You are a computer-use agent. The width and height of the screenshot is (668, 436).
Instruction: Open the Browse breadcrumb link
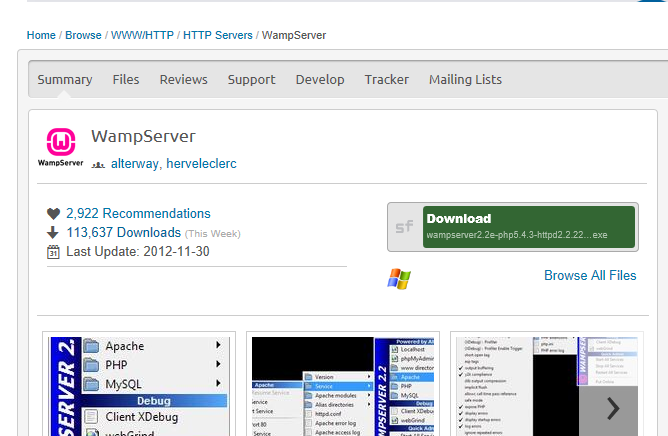tap(83, 35)
